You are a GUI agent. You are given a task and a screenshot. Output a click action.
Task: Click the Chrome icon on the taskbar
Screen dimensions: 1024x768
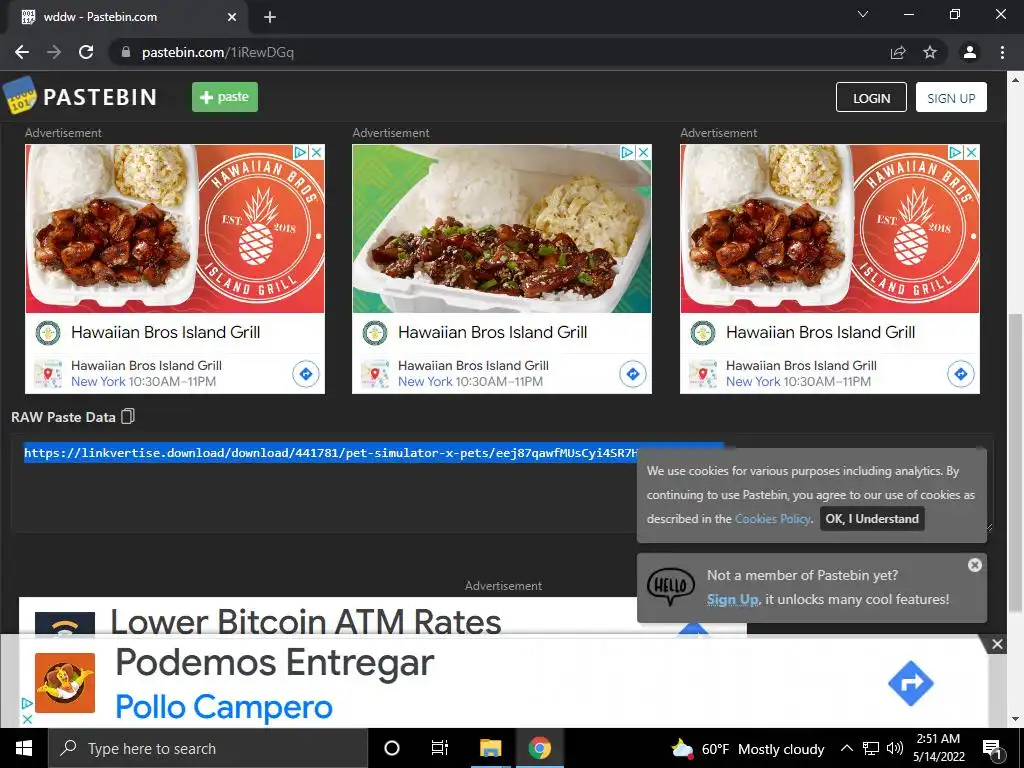(x=539, y=748)
